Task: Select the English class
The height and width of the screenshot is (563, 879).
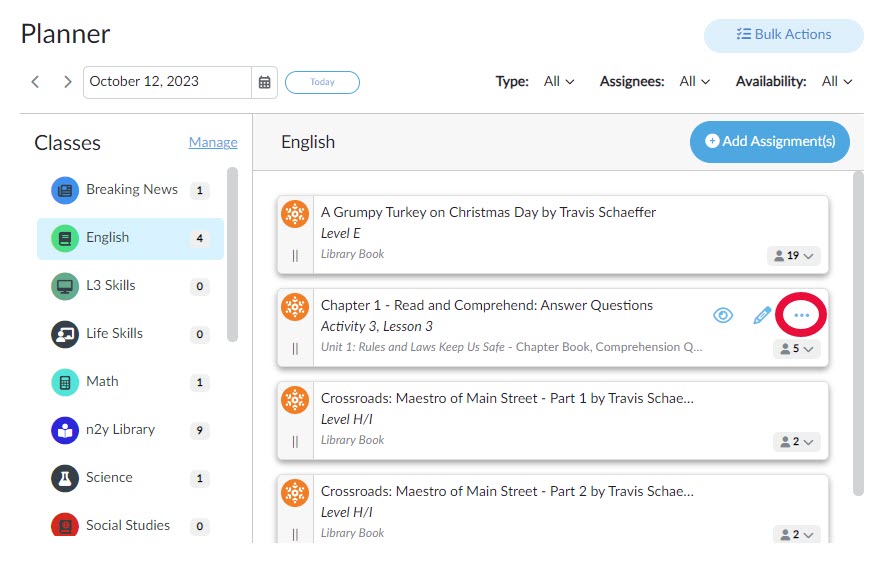Action: [x=130, y=238]
